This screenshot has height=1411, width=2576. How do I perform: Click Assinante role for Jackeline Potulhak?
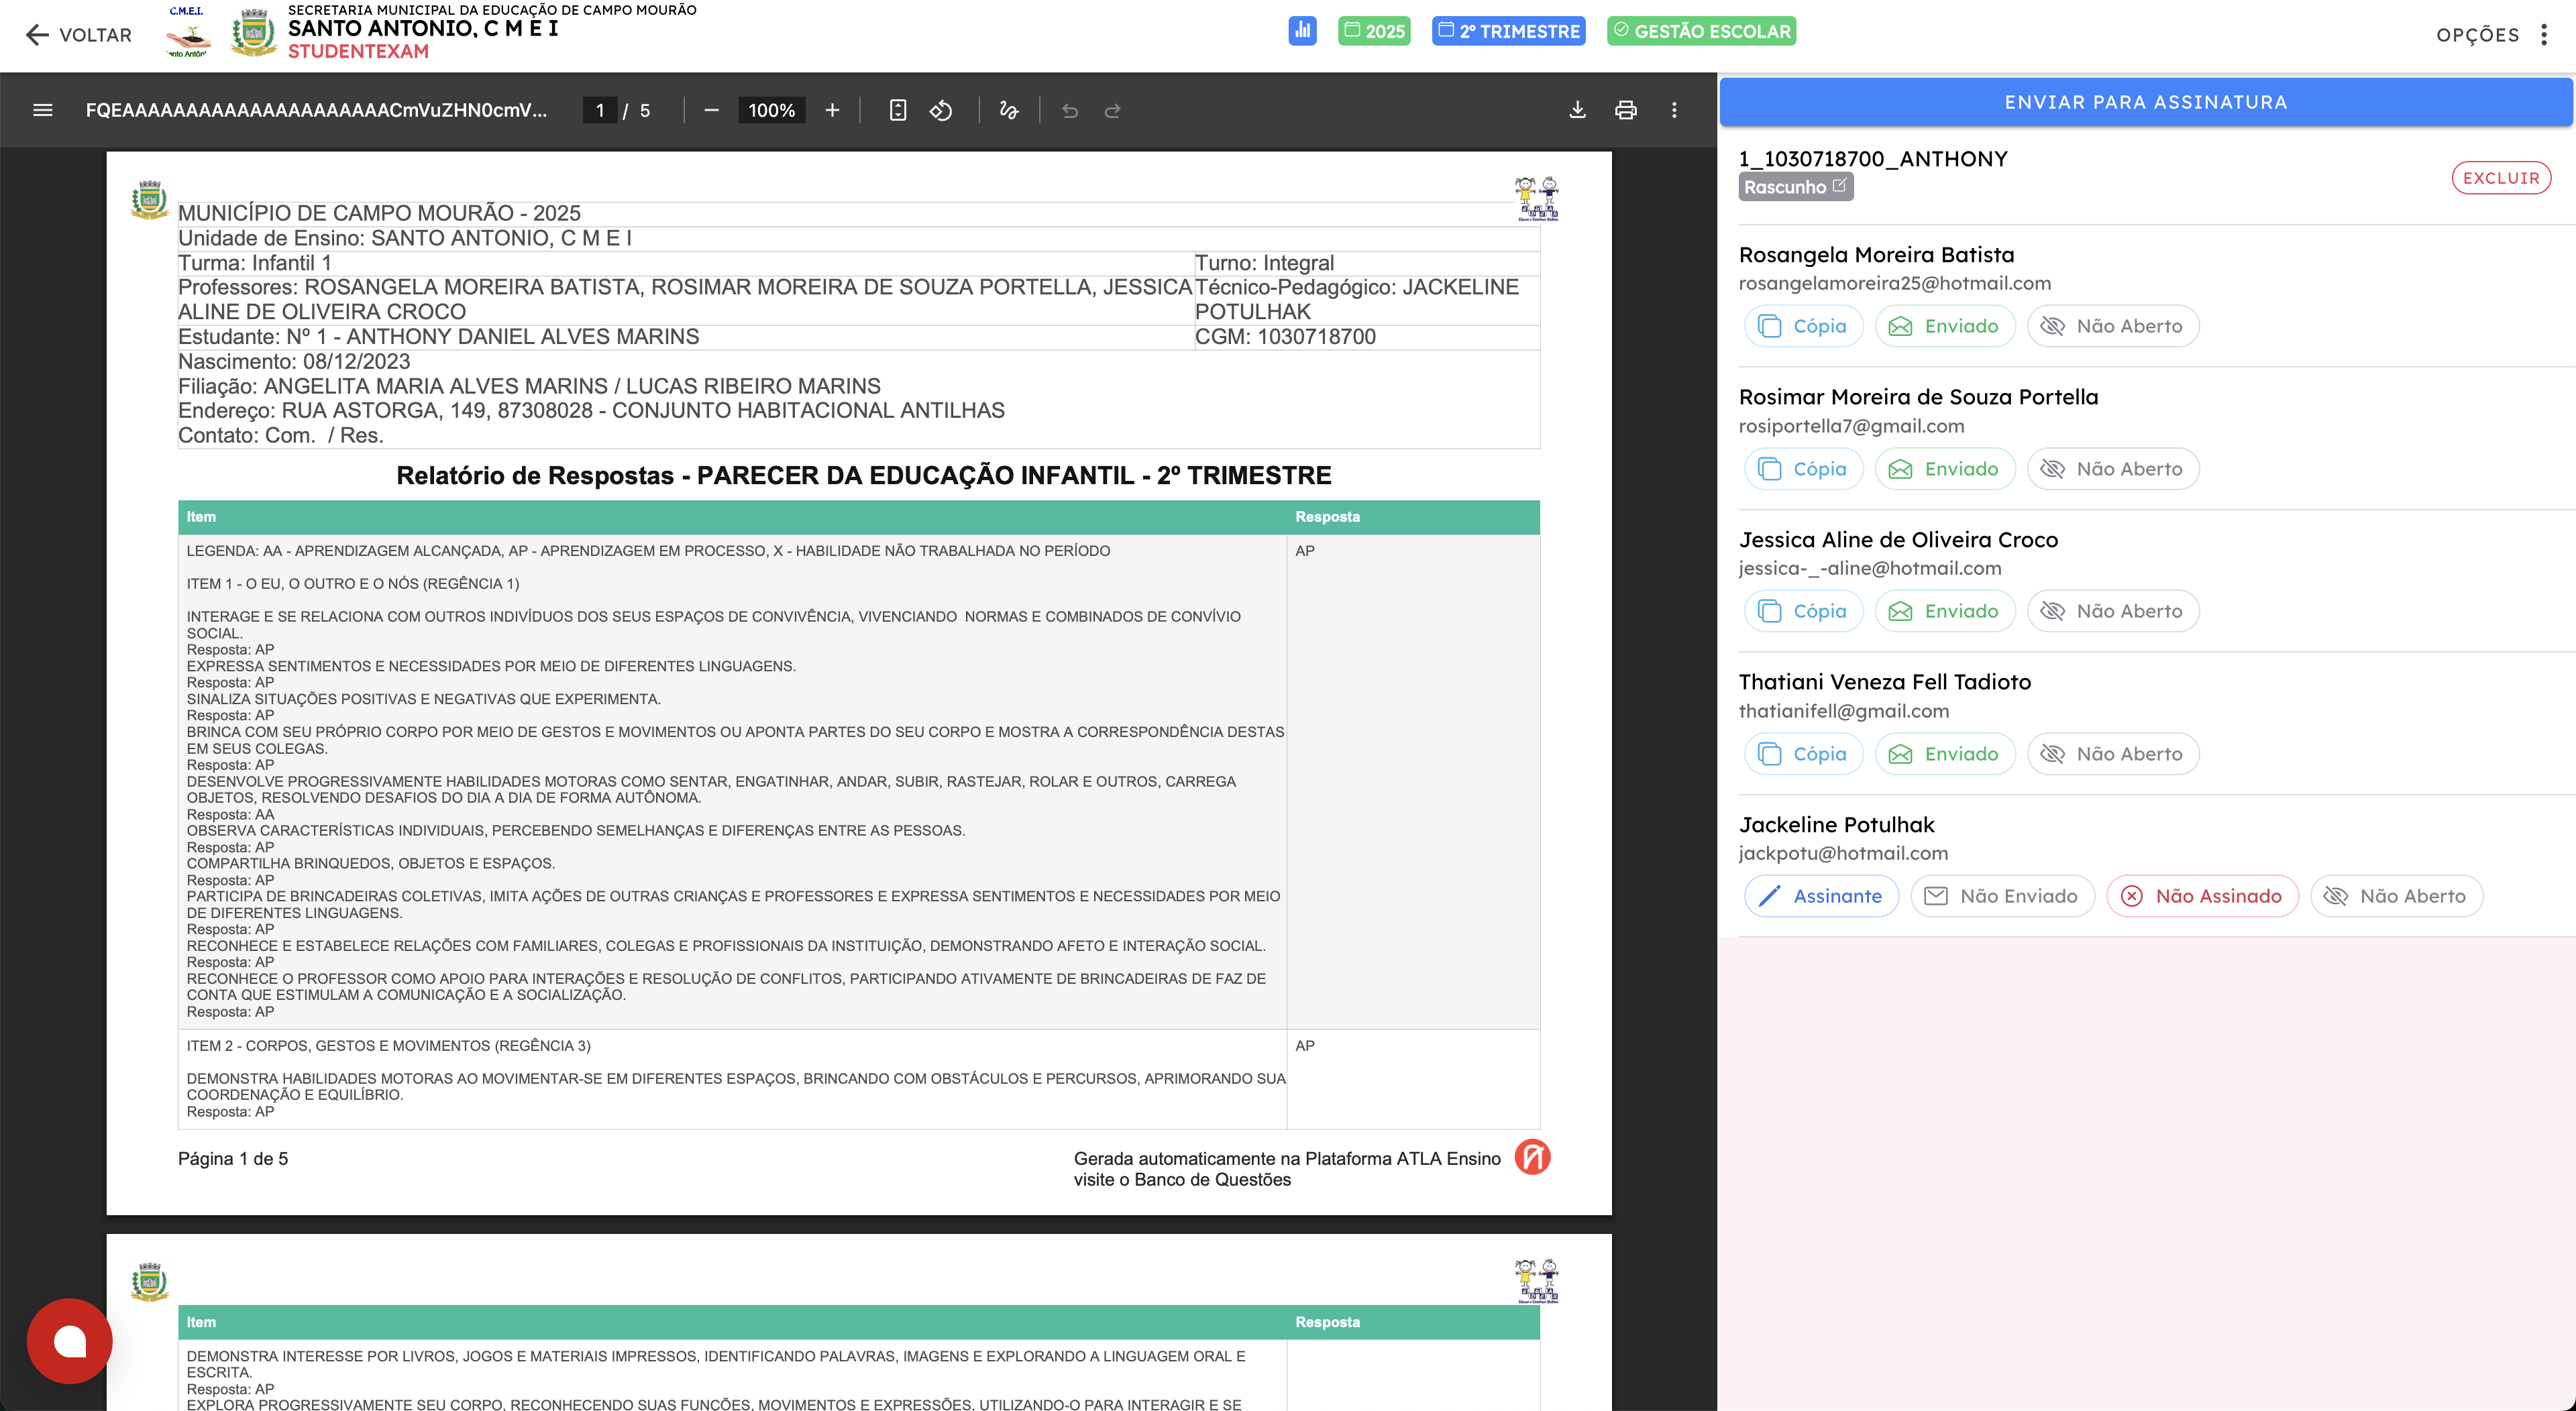(1821, 896)
